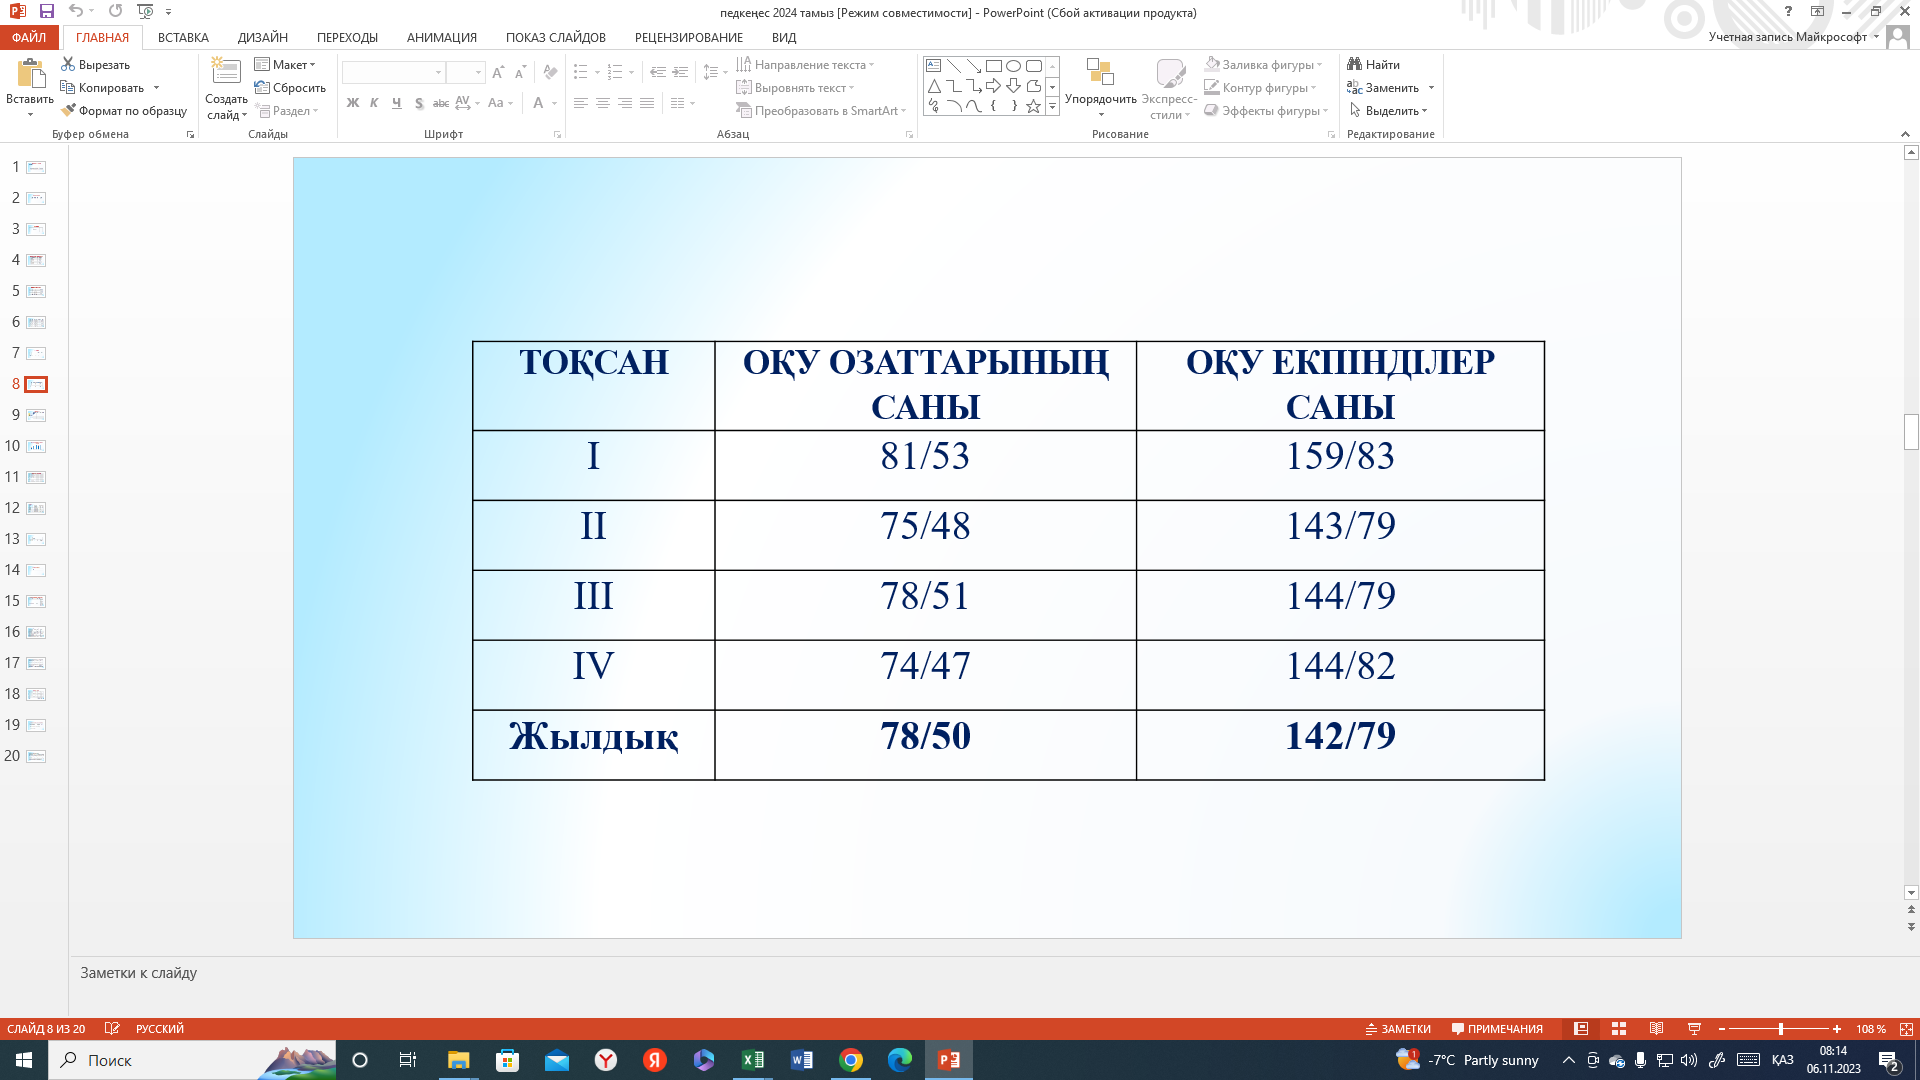Viewport: 1920px width, 1080px height.
Task: Click decrease font size icon
Action: pyautogui.click(x=519, y=72)
